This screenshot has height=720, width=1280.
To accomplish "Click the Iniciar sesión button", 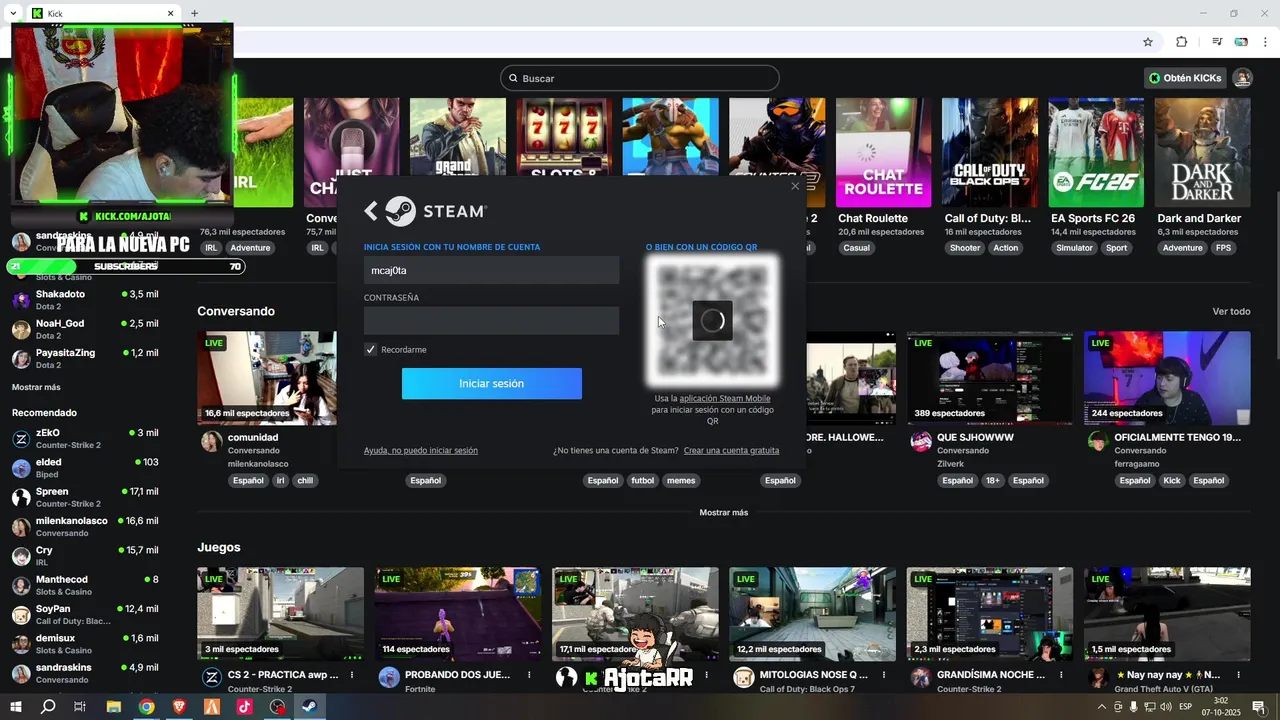I will tap(491, 384).
